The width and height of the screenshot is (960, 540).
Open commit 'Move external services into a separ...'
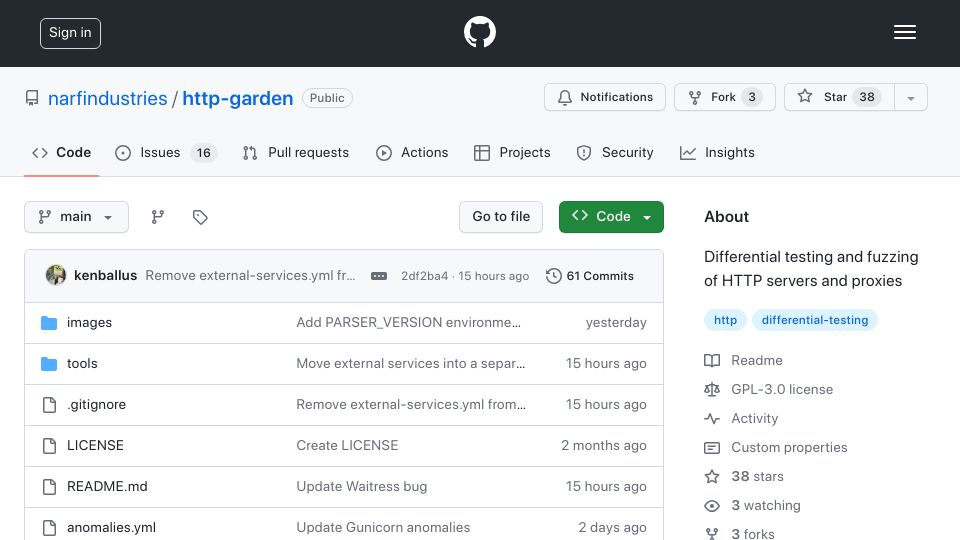coord(411,364)
